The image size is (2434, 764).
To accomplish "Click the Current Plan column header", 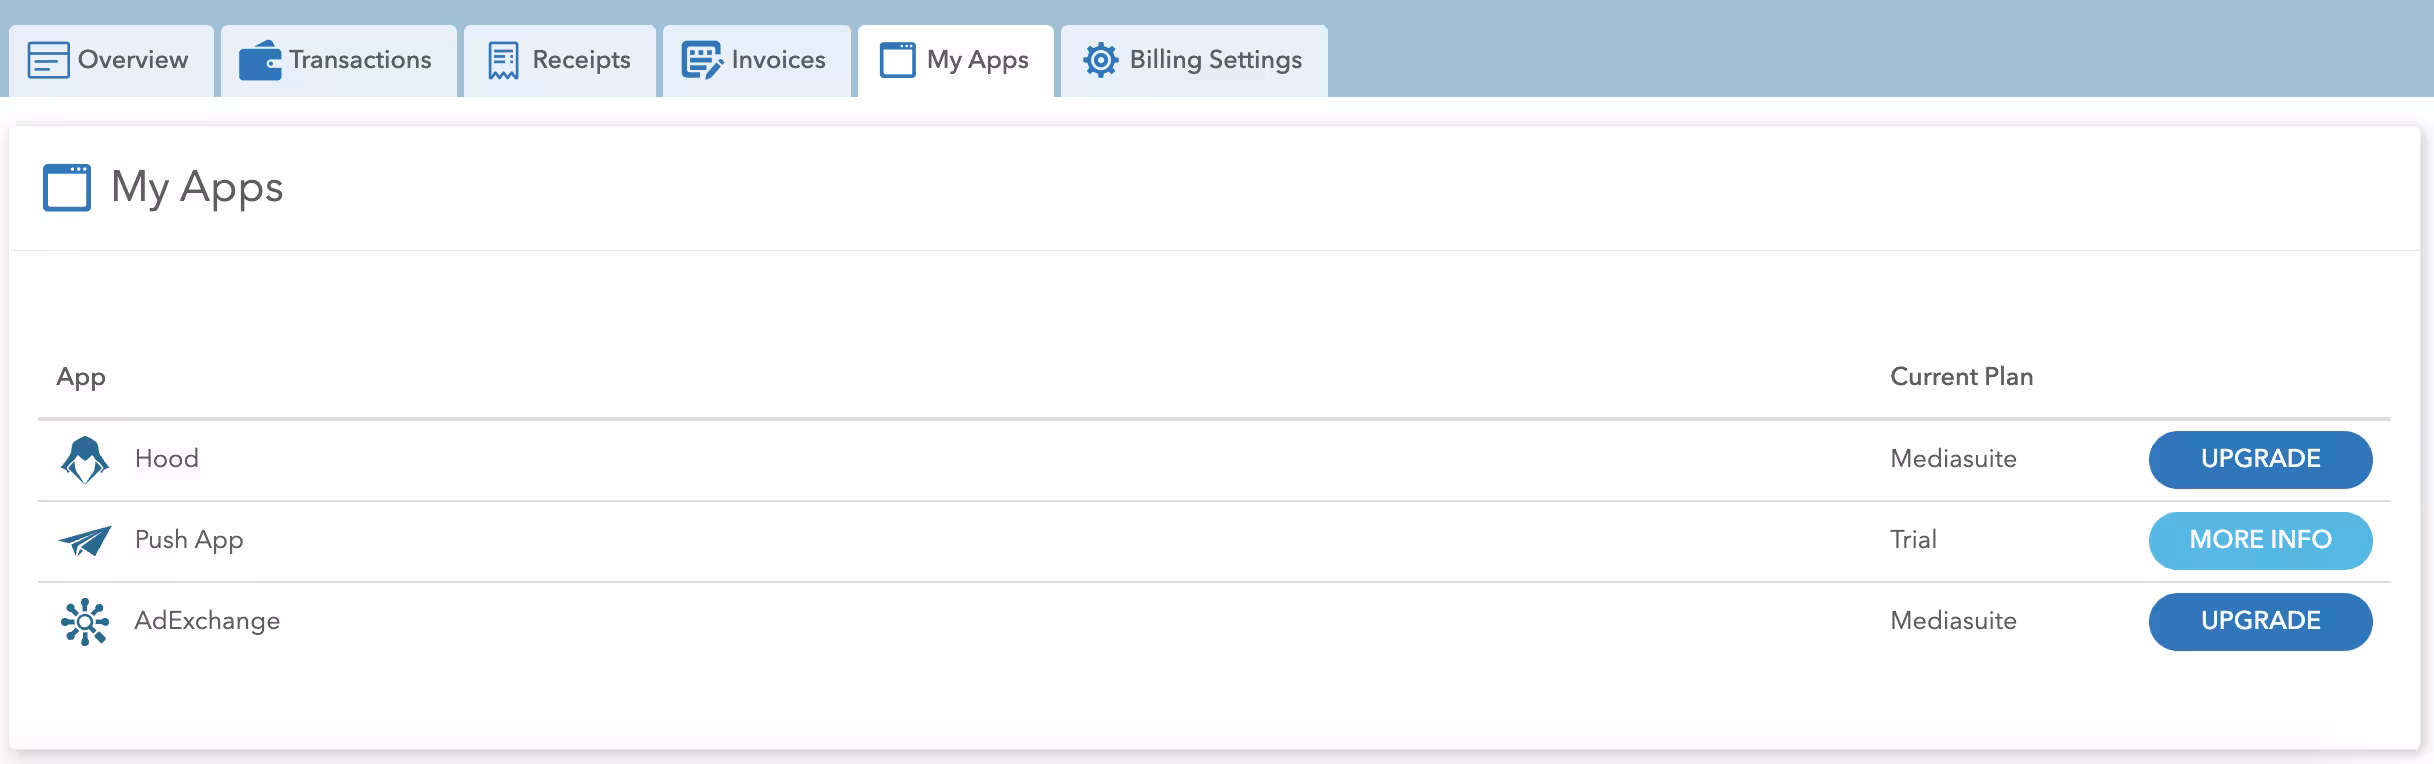I will [1961, 377].
